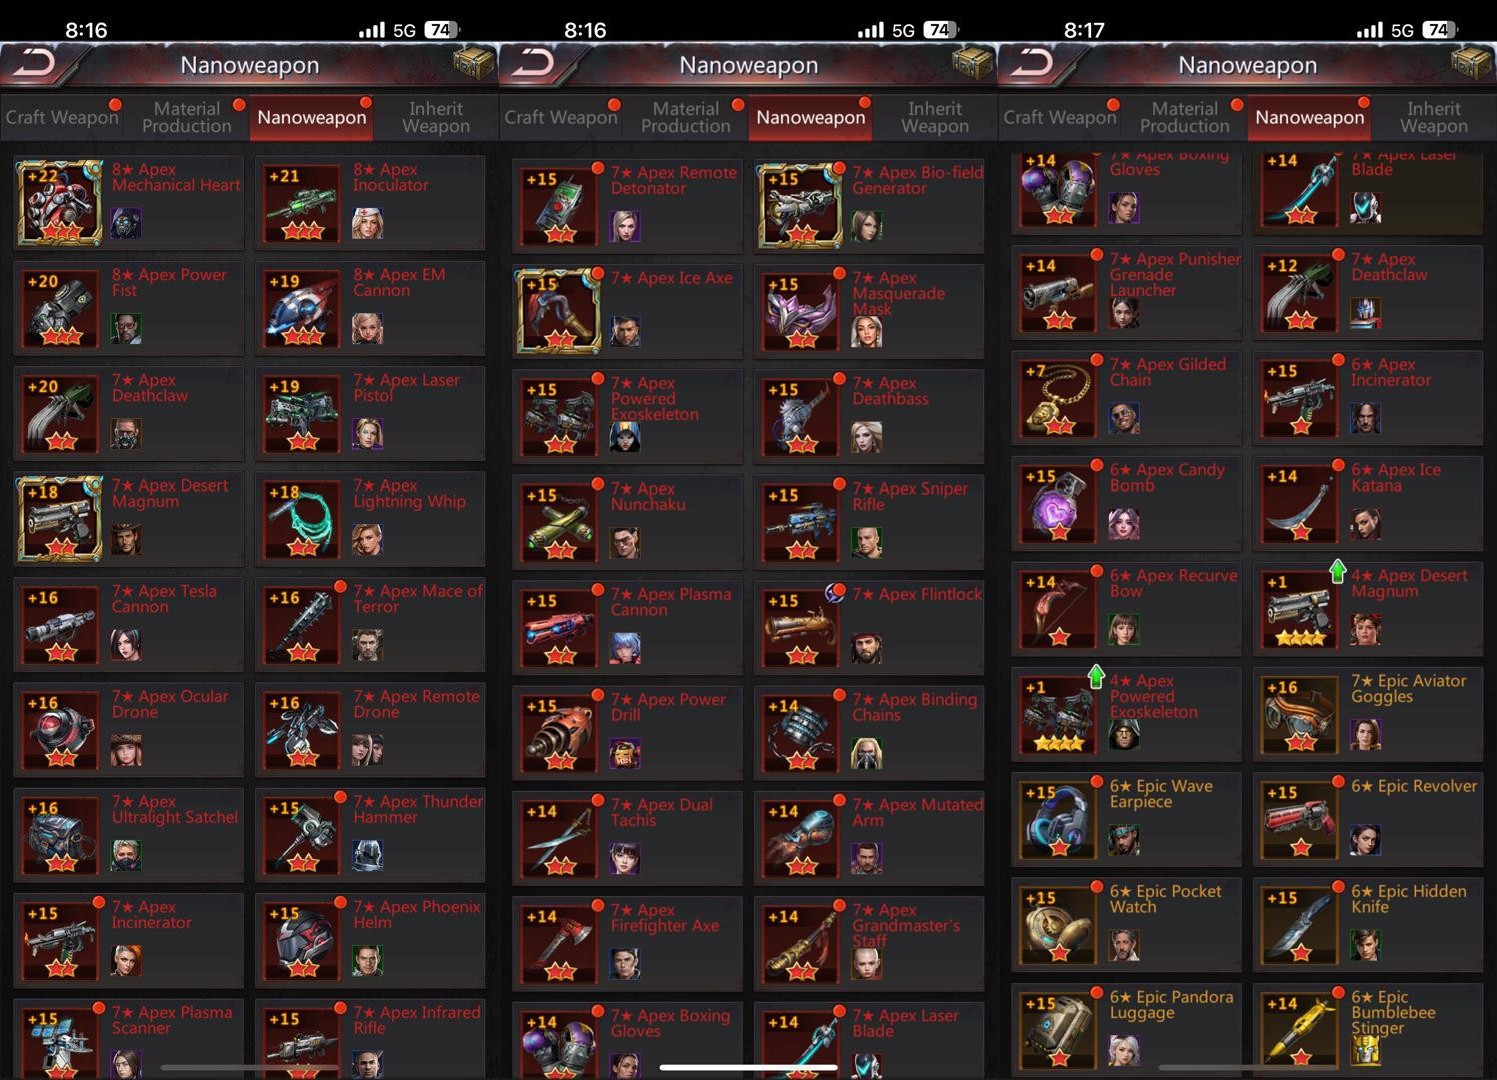Tap hero portrait under 8★ Apex Inoculator
The image size is (1497, 1080).
point(367,223)
